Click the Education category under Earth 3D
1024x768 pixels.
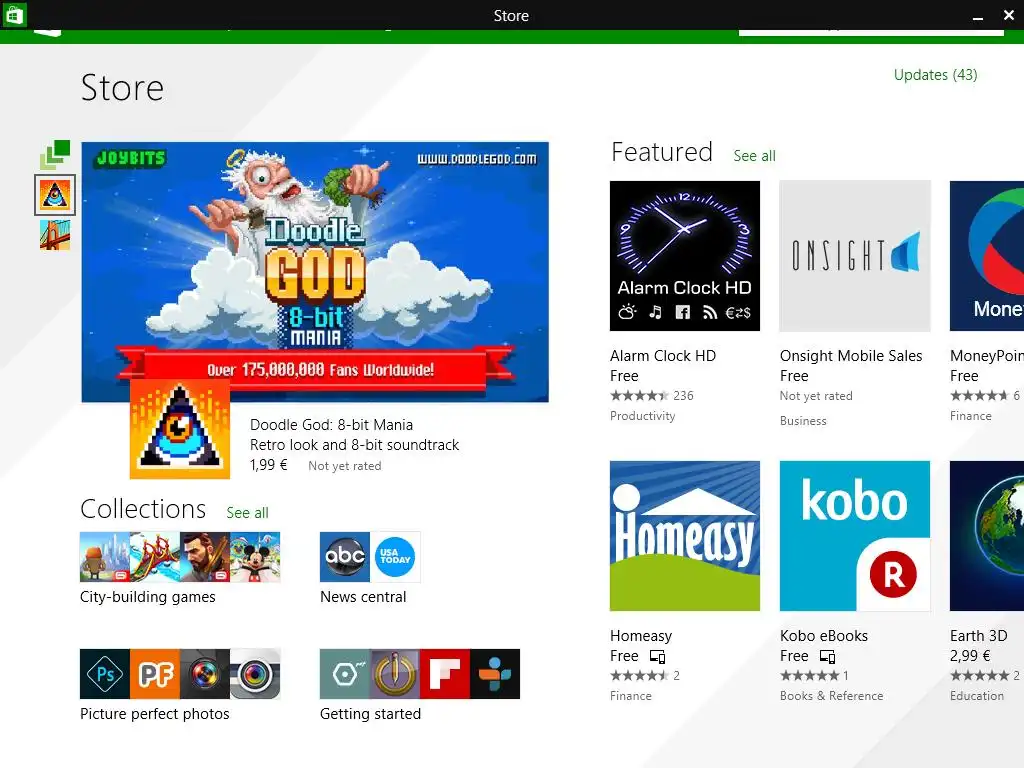(x=977, y=696)
